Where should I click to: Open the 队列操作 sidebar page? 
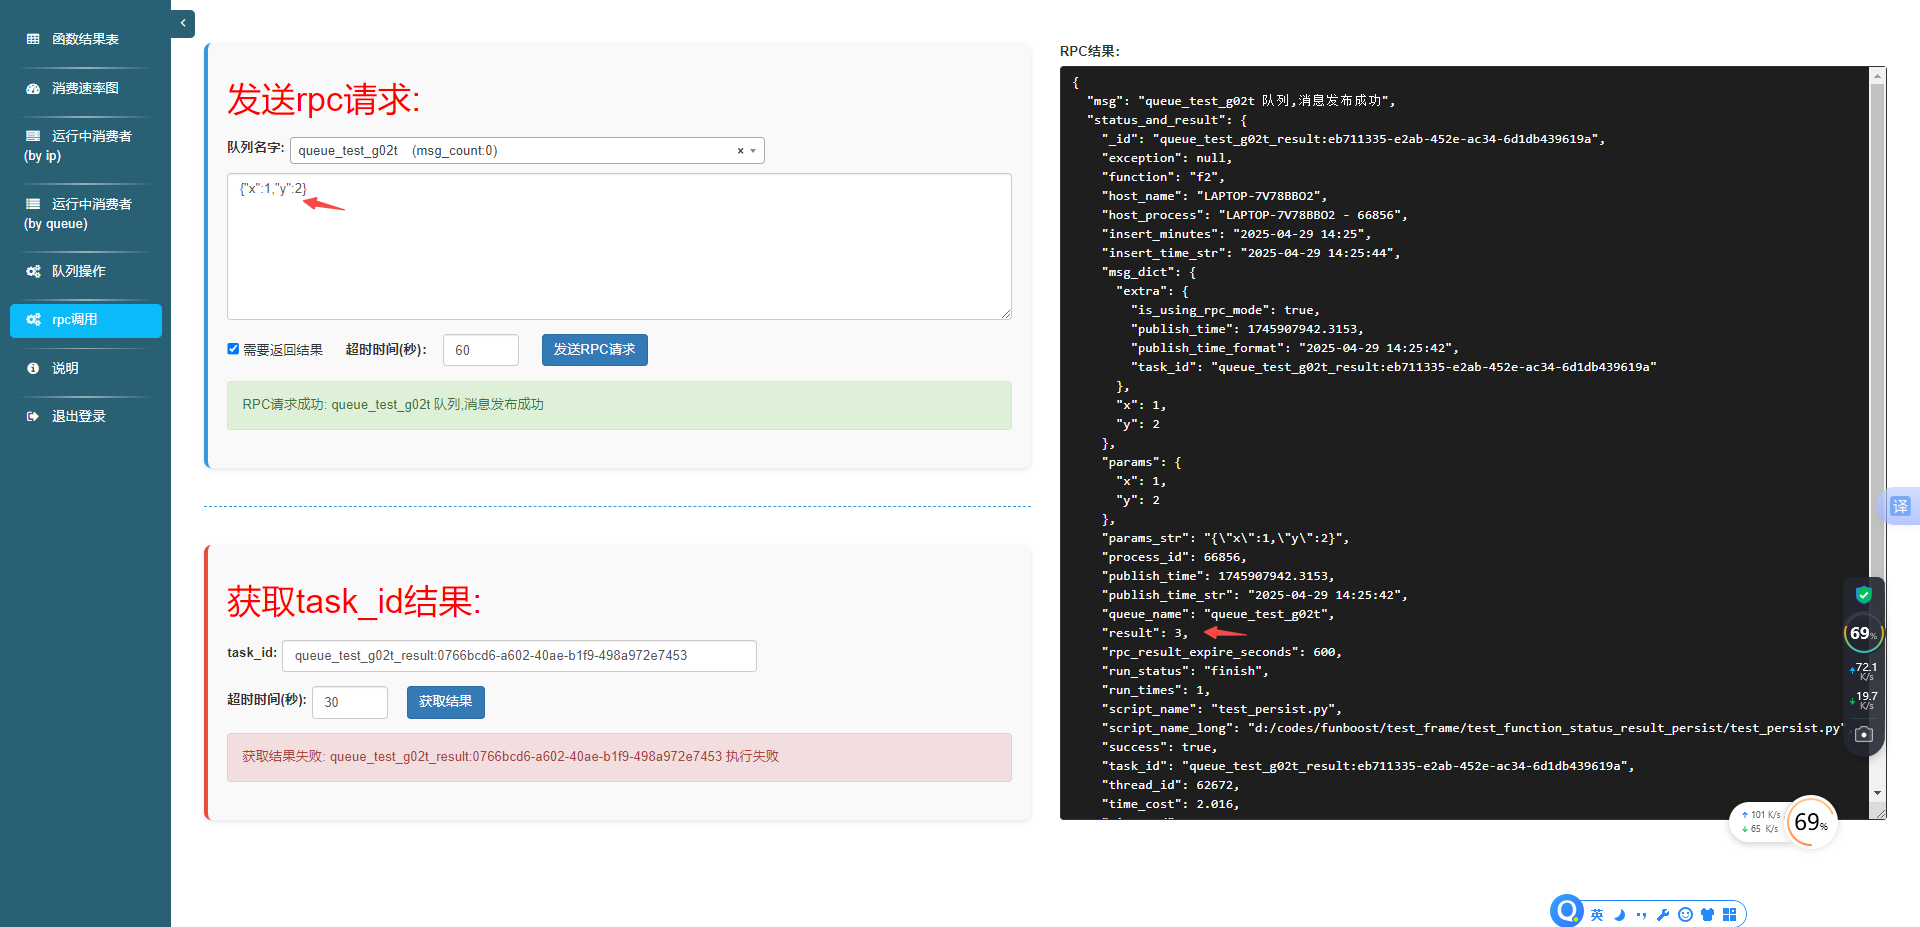[x=85, y=271]
